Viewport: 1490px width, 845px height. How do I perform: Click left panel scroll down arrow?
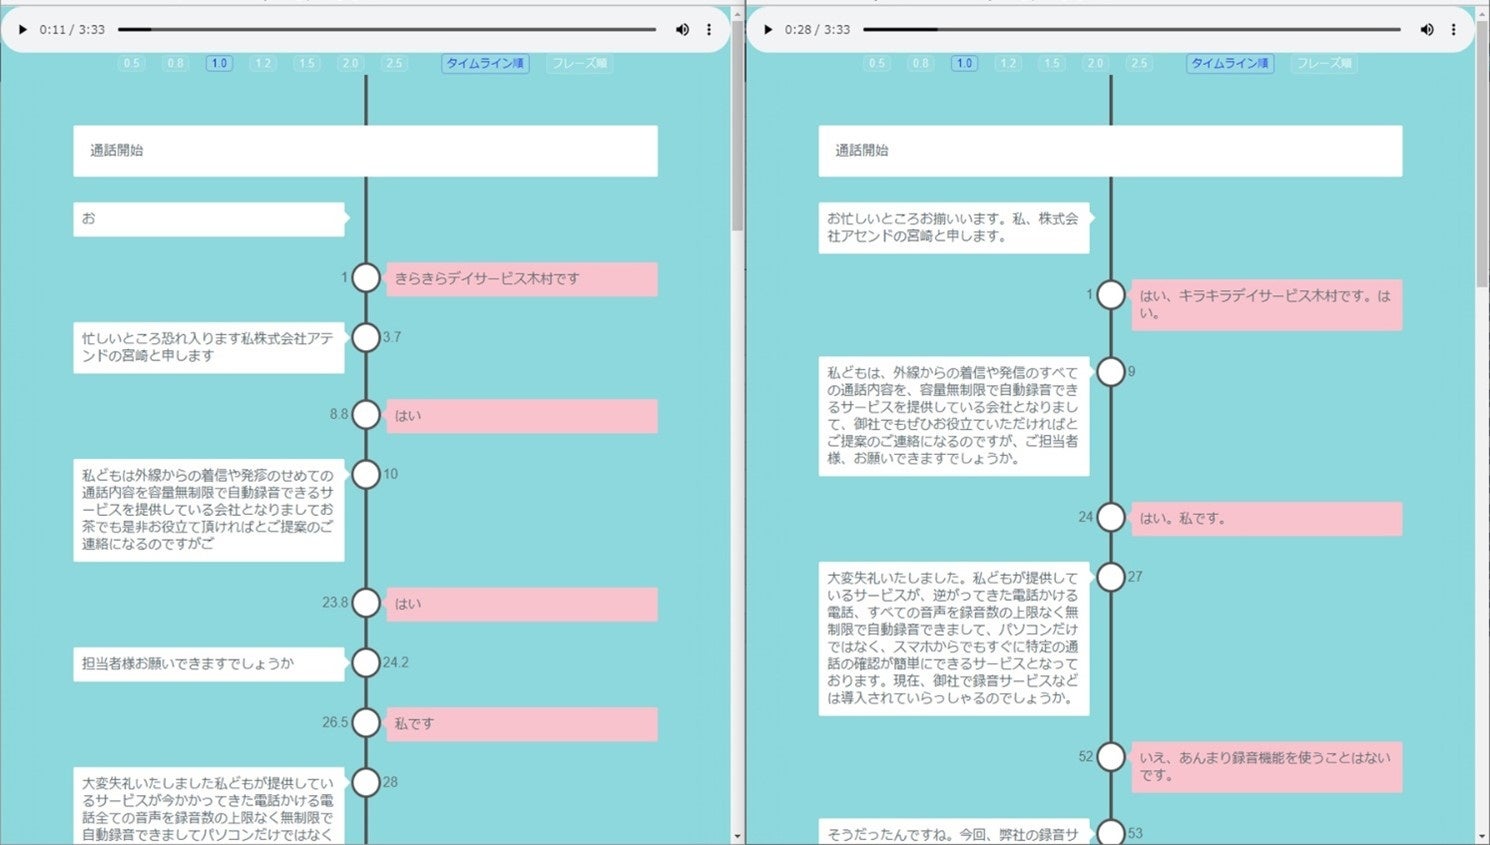click(x=737, y=837)
